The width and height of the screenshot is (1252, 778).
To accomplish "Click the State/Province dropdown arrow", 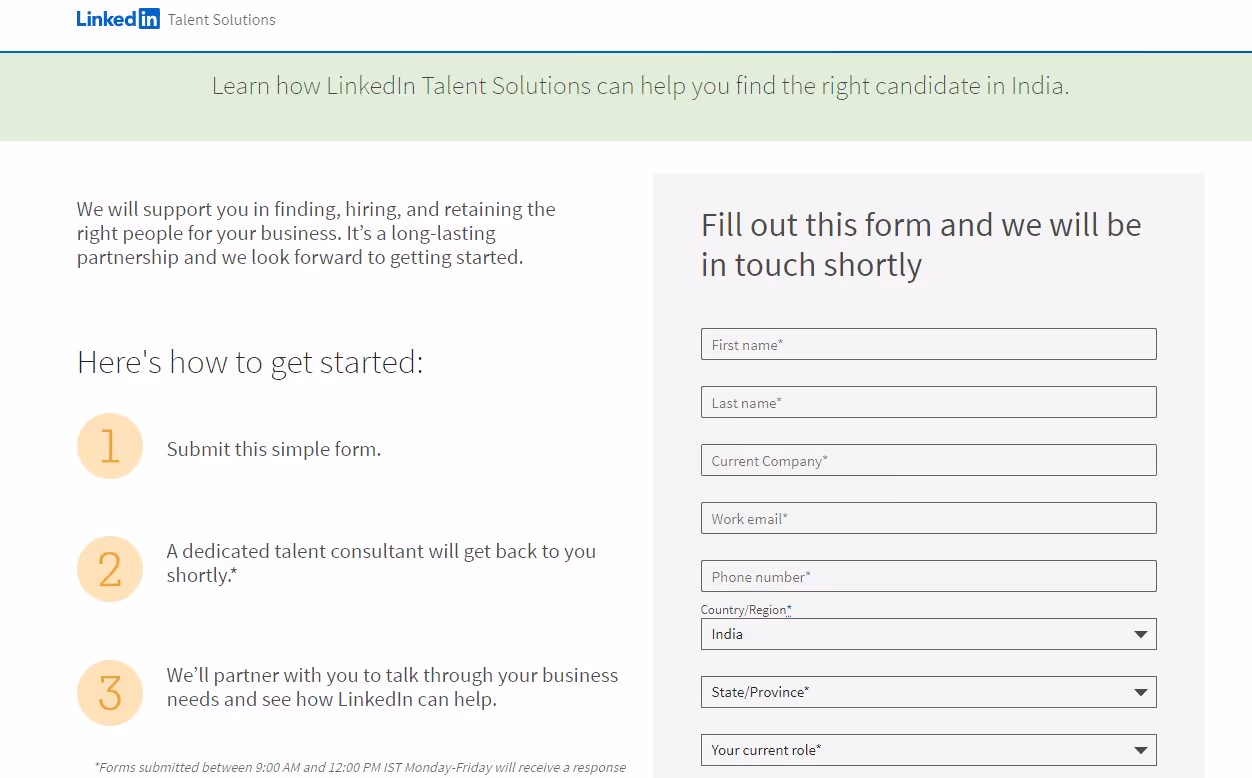I will 1140,691.
